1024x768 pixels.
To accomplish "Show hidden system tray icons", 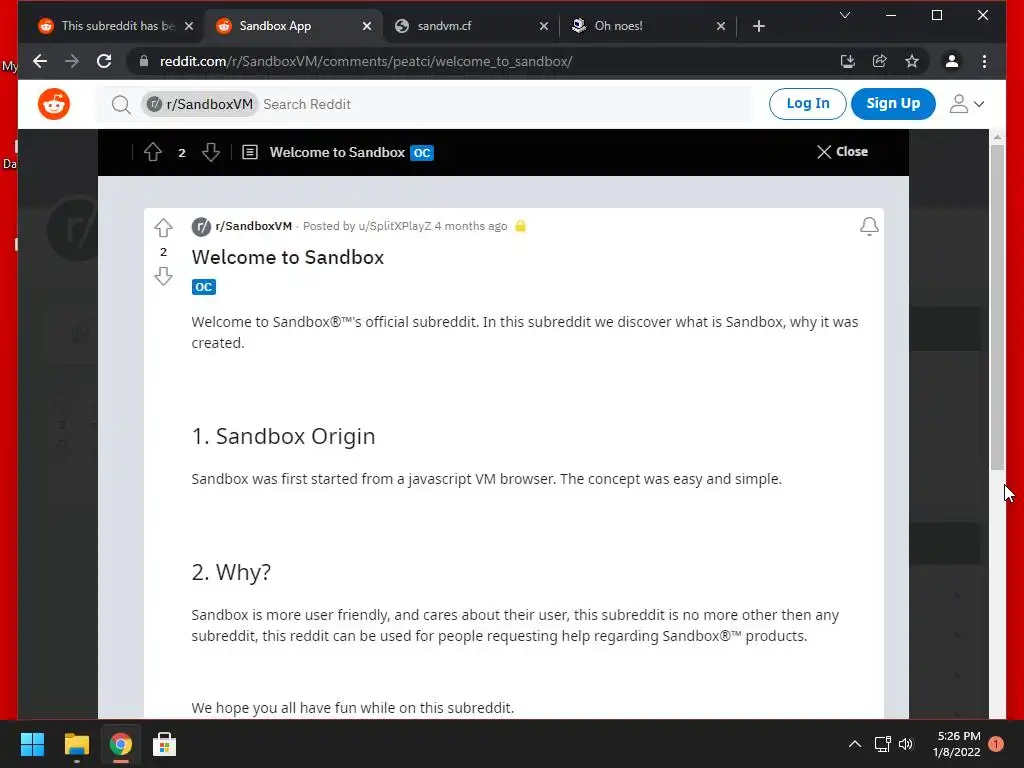I will (x=854, y=744).
